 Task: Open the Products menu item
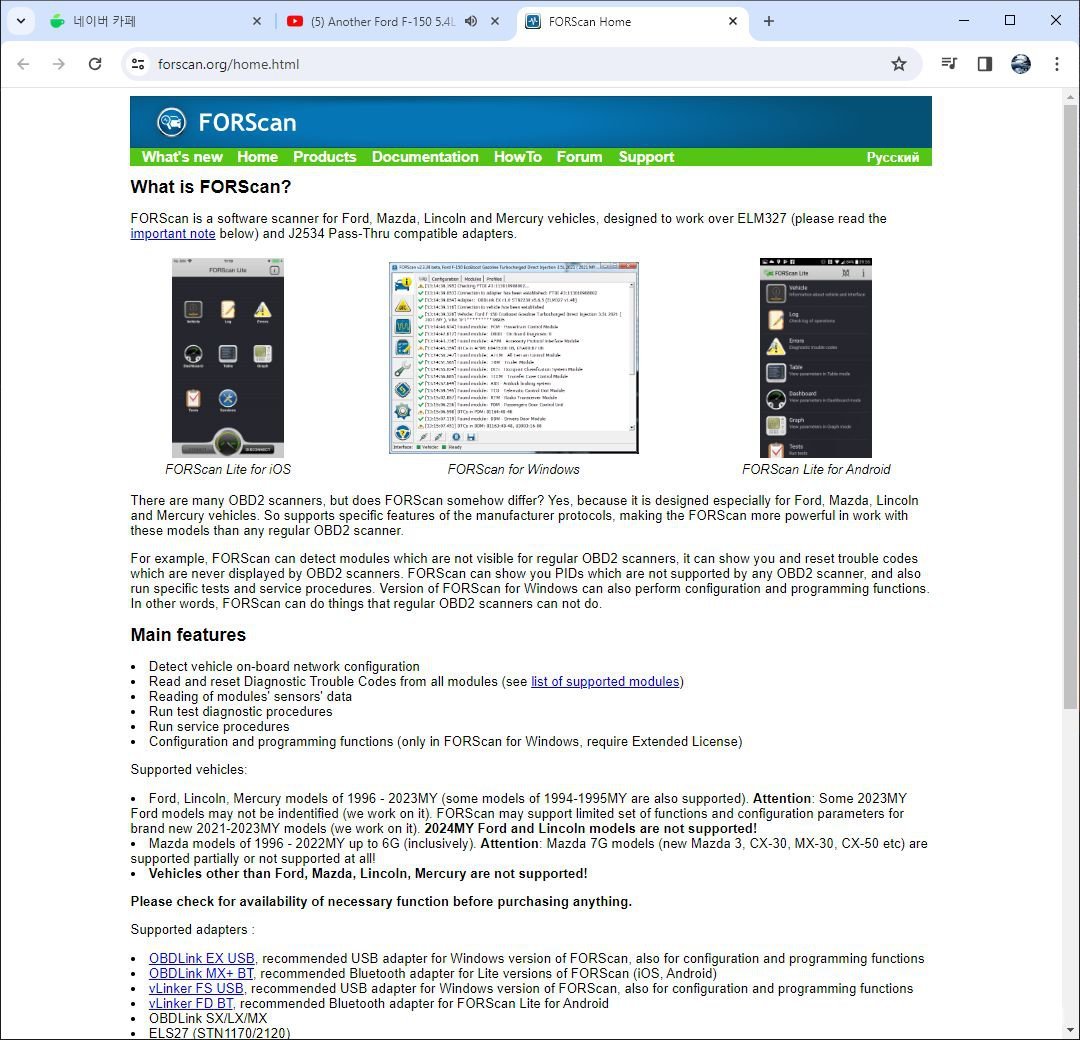324,157
